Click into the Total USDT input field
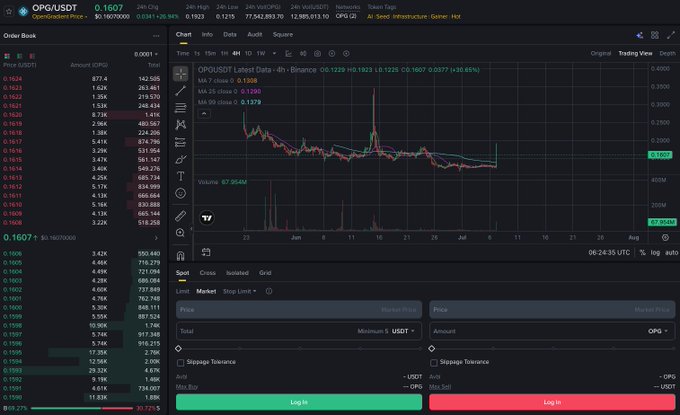The width and height of the screenshot is (680, 415). [x=299, y=331]
